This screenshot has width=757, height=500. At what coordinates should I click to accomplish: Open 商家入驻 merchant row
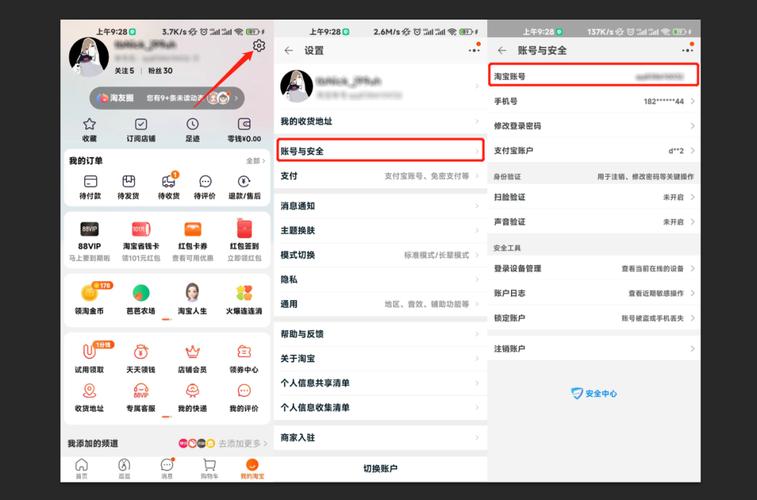coord(380,437)
